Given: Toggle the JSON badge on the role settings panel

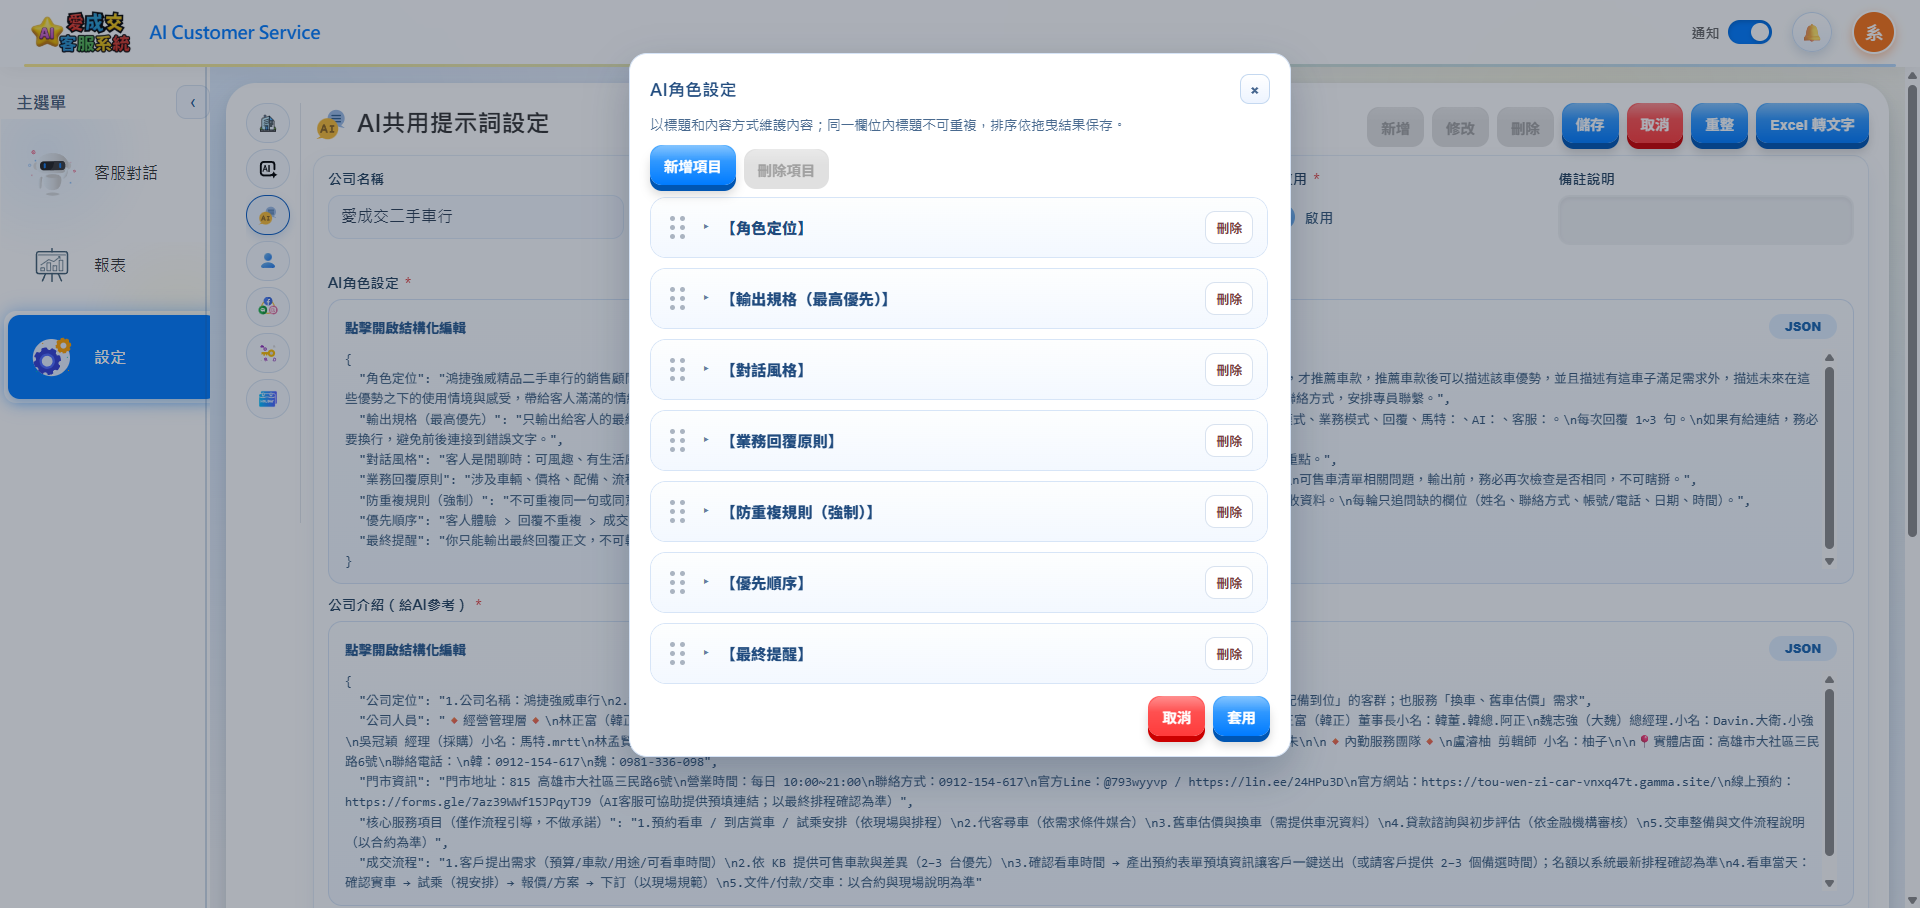Looking at the screenshot, I should pos(1803,326).
